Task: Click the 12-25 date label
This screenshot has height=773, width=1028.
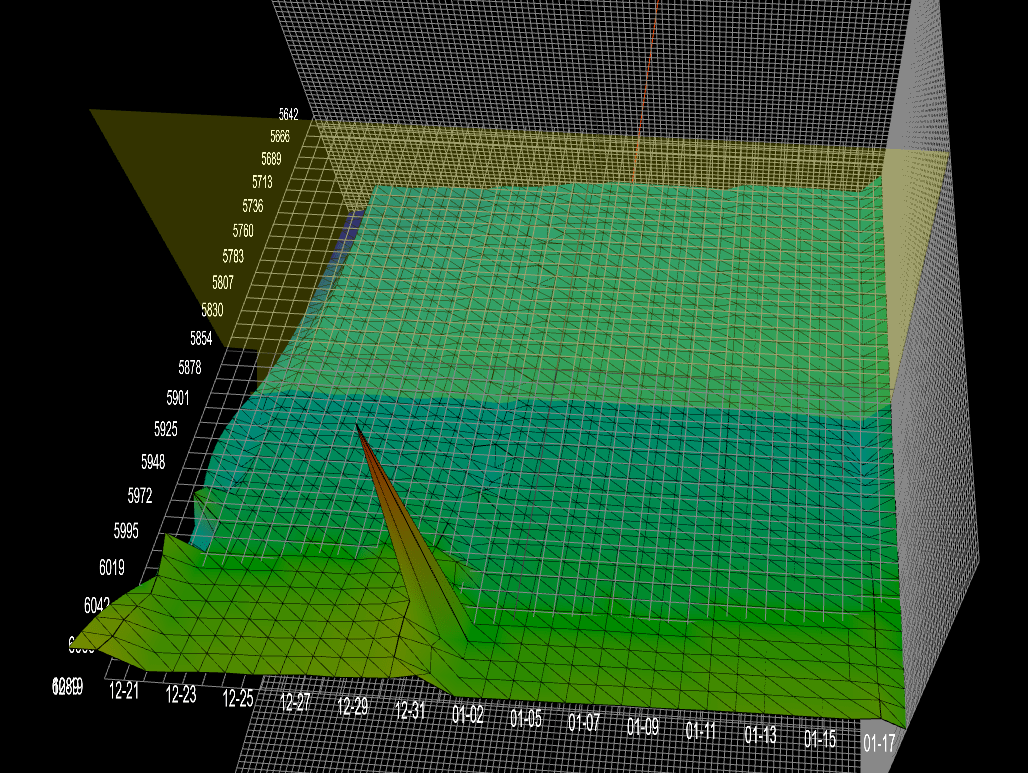Action: 238,698
